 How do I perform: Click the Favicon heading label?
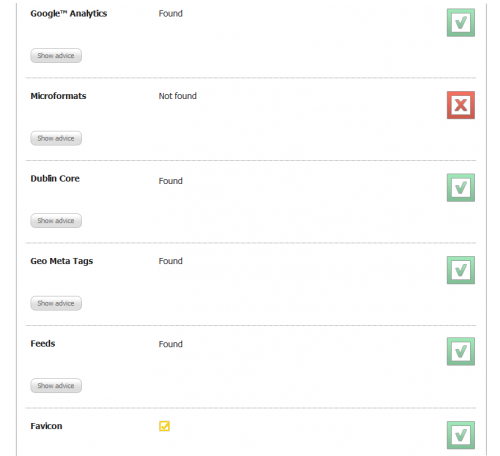point(46,426)
